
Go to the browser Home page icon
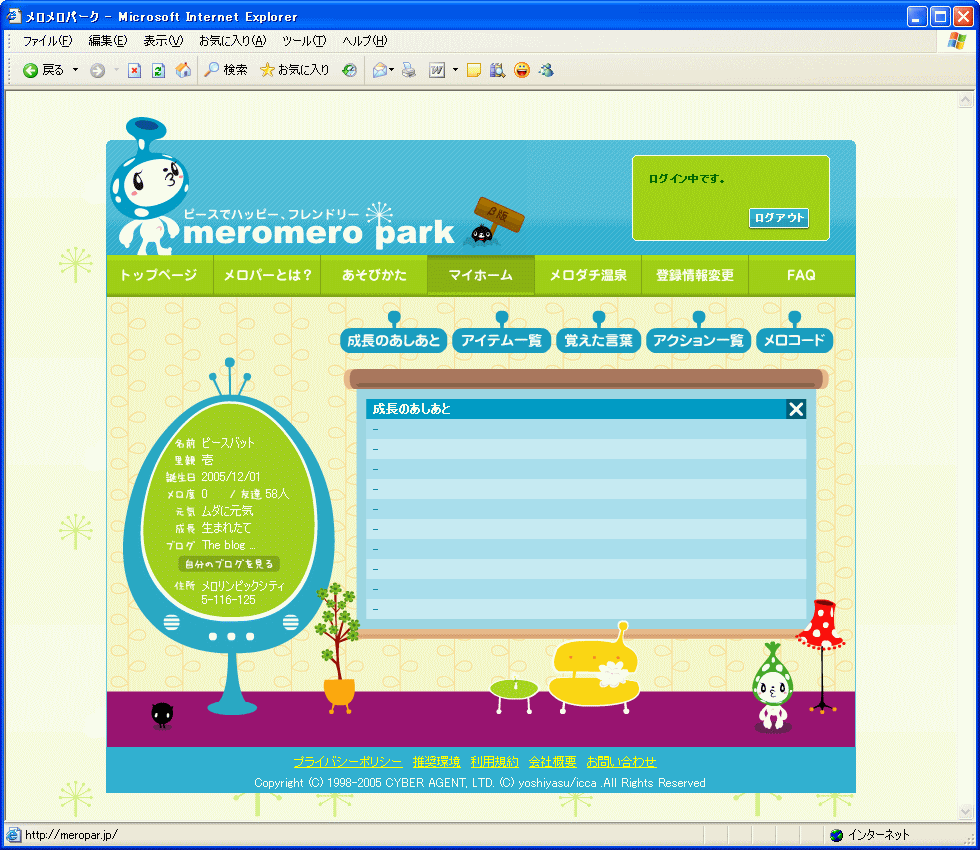coord(183,70)
